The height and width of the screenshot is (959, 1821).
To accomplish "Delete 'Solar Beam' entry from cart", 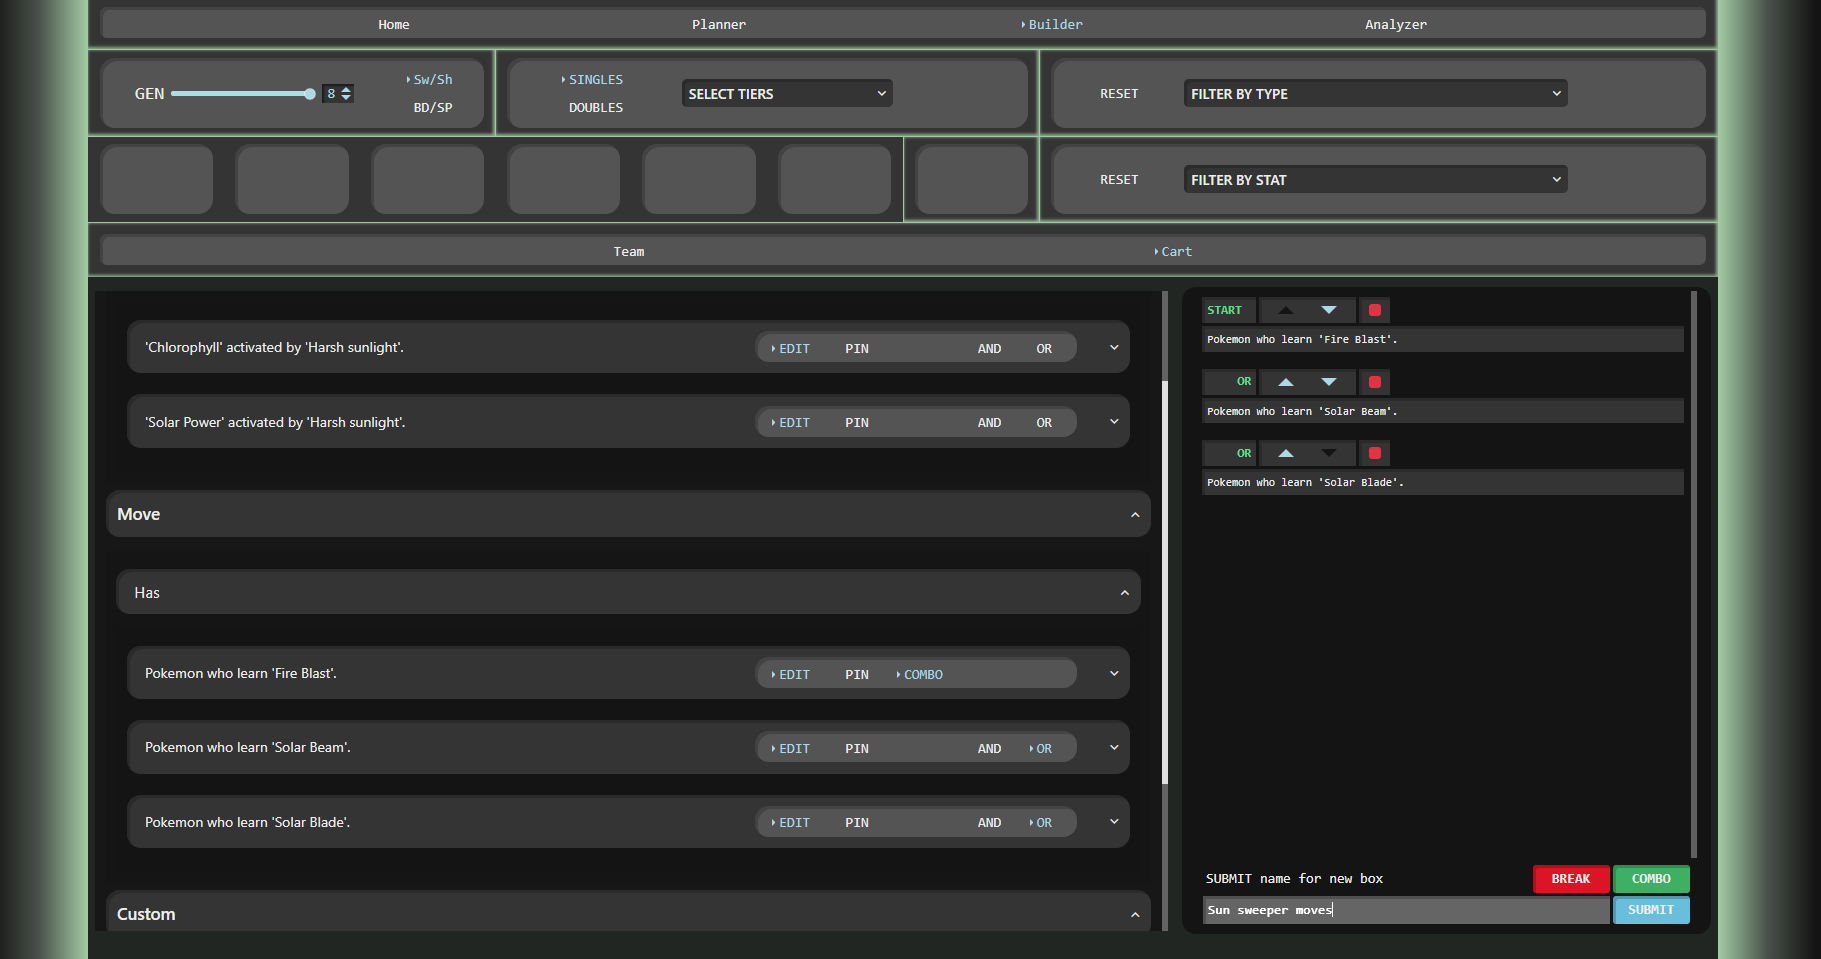I will [x=1375, y=382].
